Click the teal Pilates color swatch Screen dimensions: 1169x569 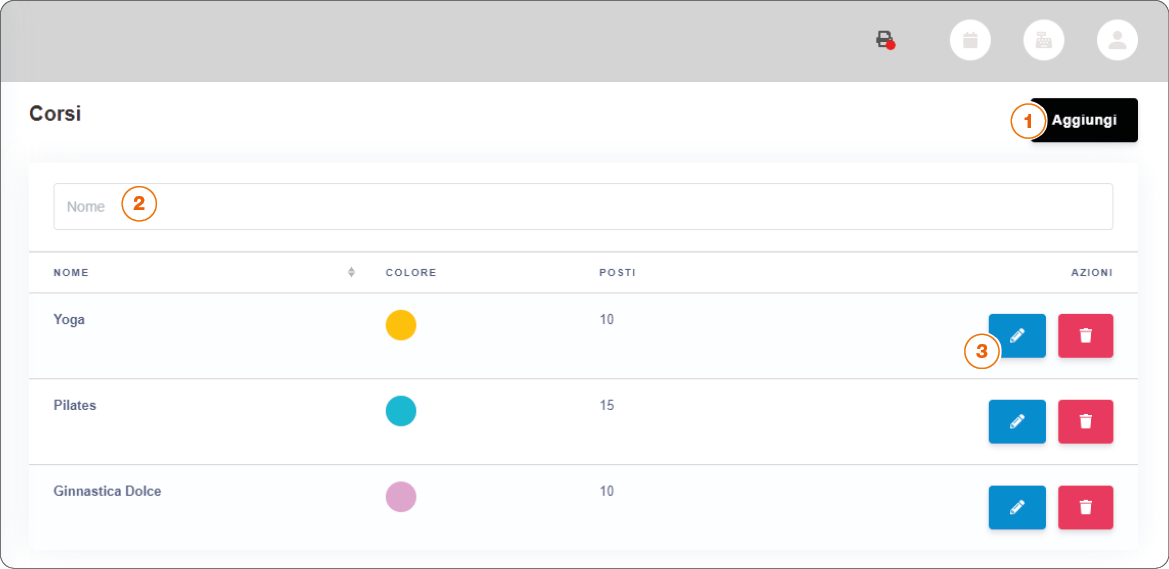pos(400,411)
